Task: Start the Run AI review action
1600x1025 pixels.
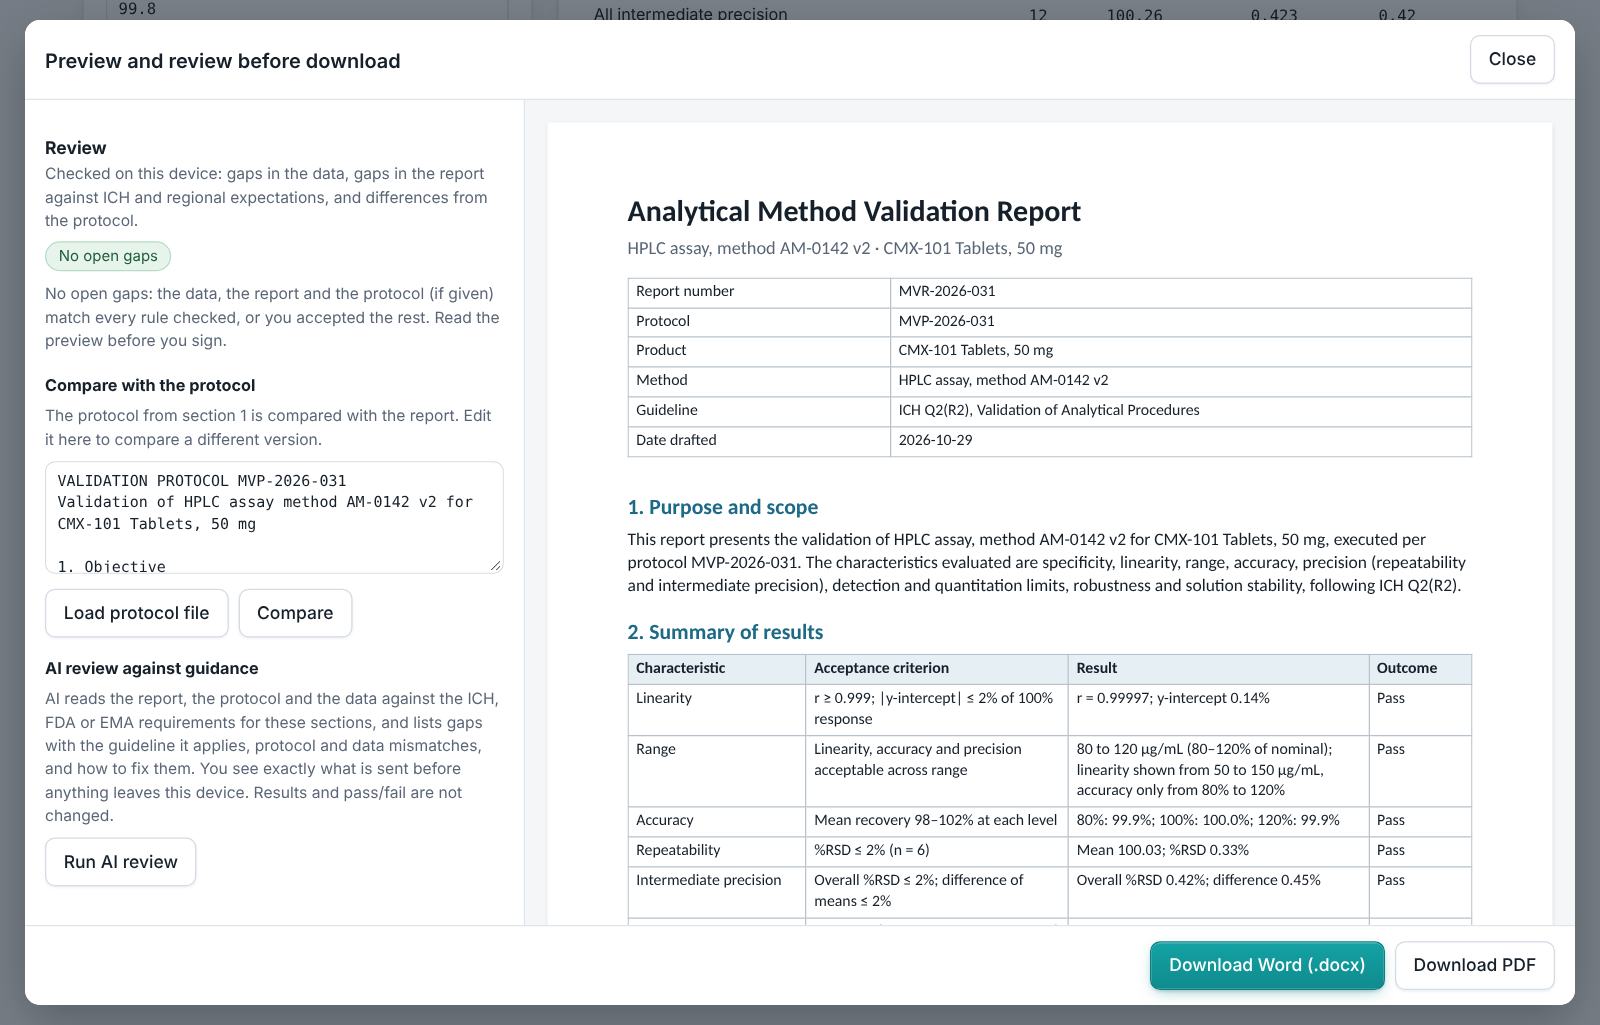Action: tap(120, 862)
